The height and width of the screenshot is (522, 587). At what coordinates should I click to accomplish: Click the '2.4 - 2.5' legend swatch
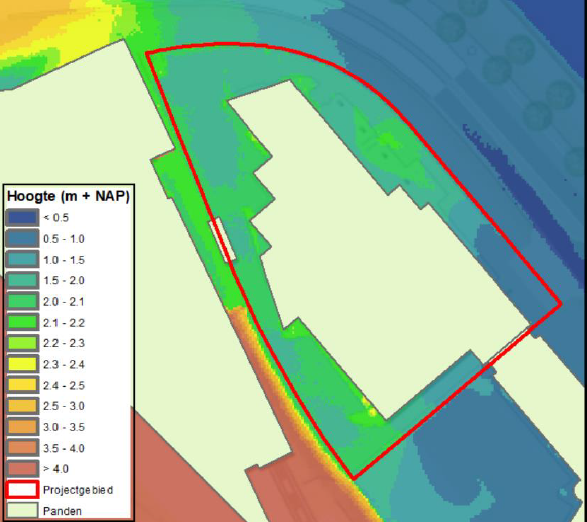tap(22, 385)
